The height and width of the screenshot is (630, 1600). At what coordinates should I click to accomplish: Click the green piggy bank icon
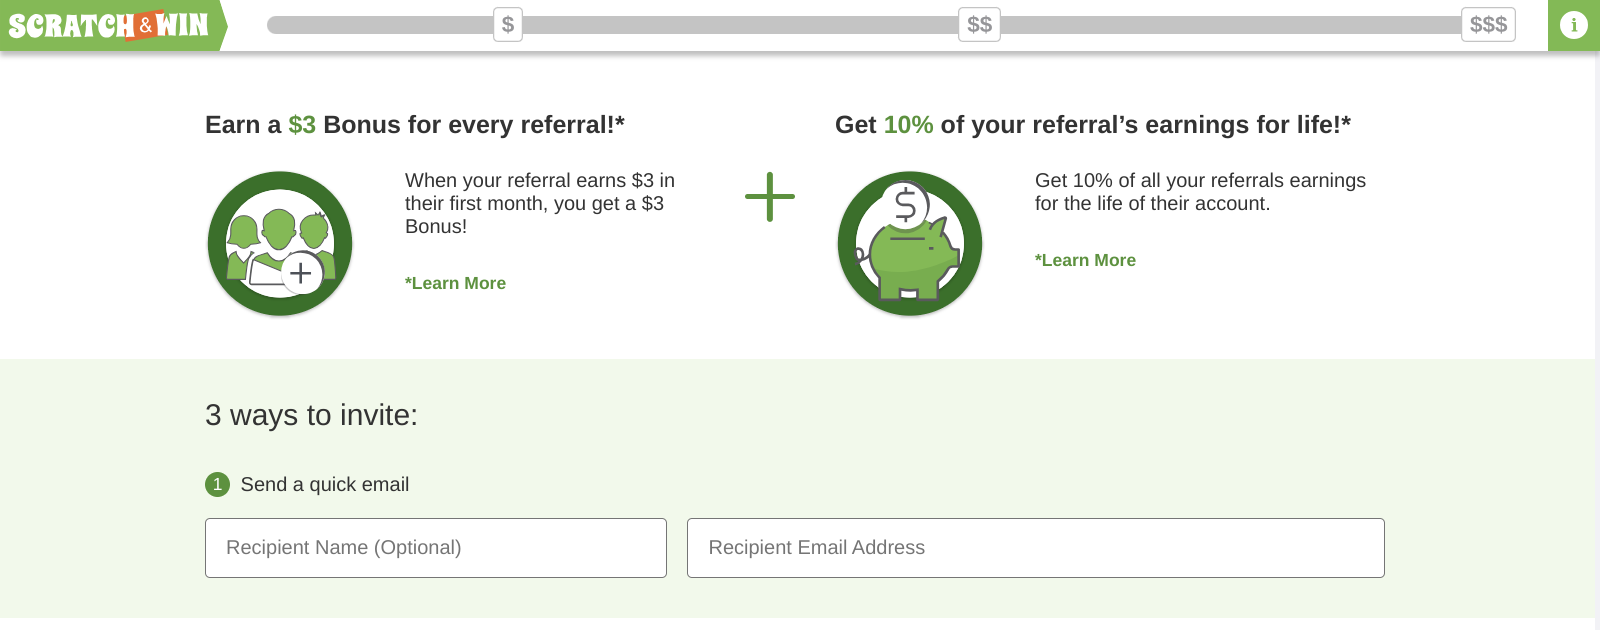[x=910, y=244]
